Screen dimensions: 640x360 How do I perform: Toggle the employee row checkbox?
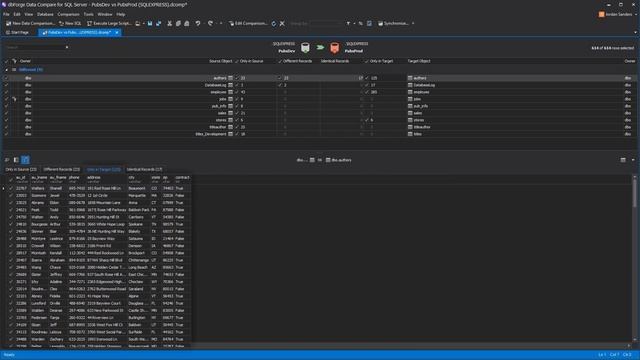pos(6,92)
